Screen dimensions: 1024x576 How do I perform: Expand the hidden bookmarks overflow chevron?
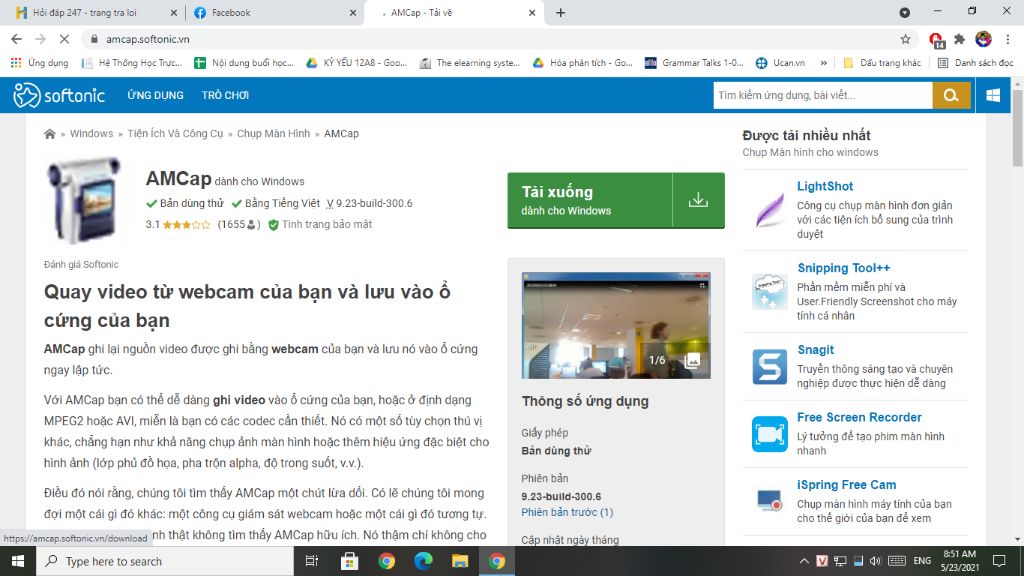point(824,63)
